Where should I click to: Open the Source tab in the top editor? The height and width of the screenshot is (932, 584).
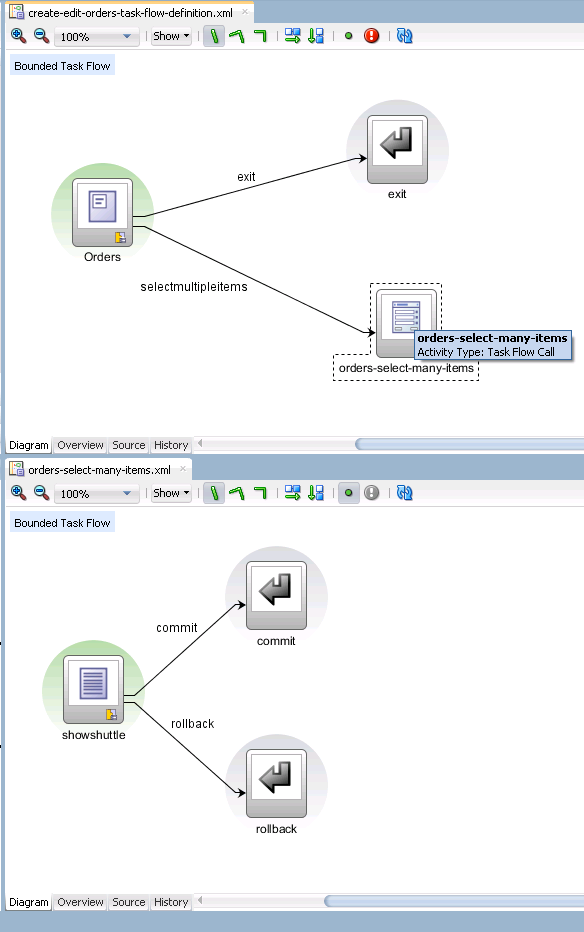coord(129,445)
